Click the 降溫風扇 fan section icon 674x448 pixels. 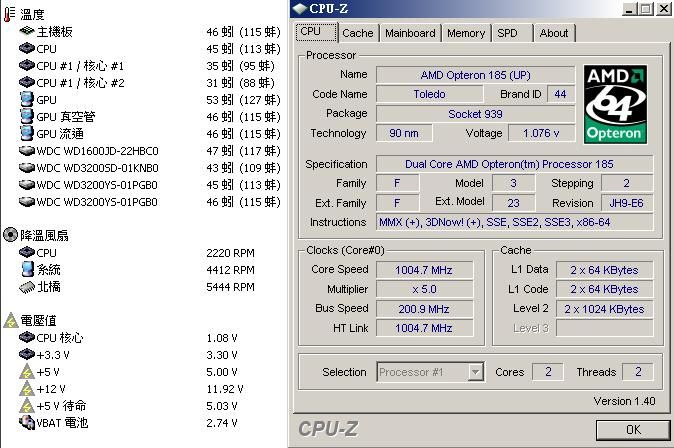pyautogui.click(x=10, y=235)
